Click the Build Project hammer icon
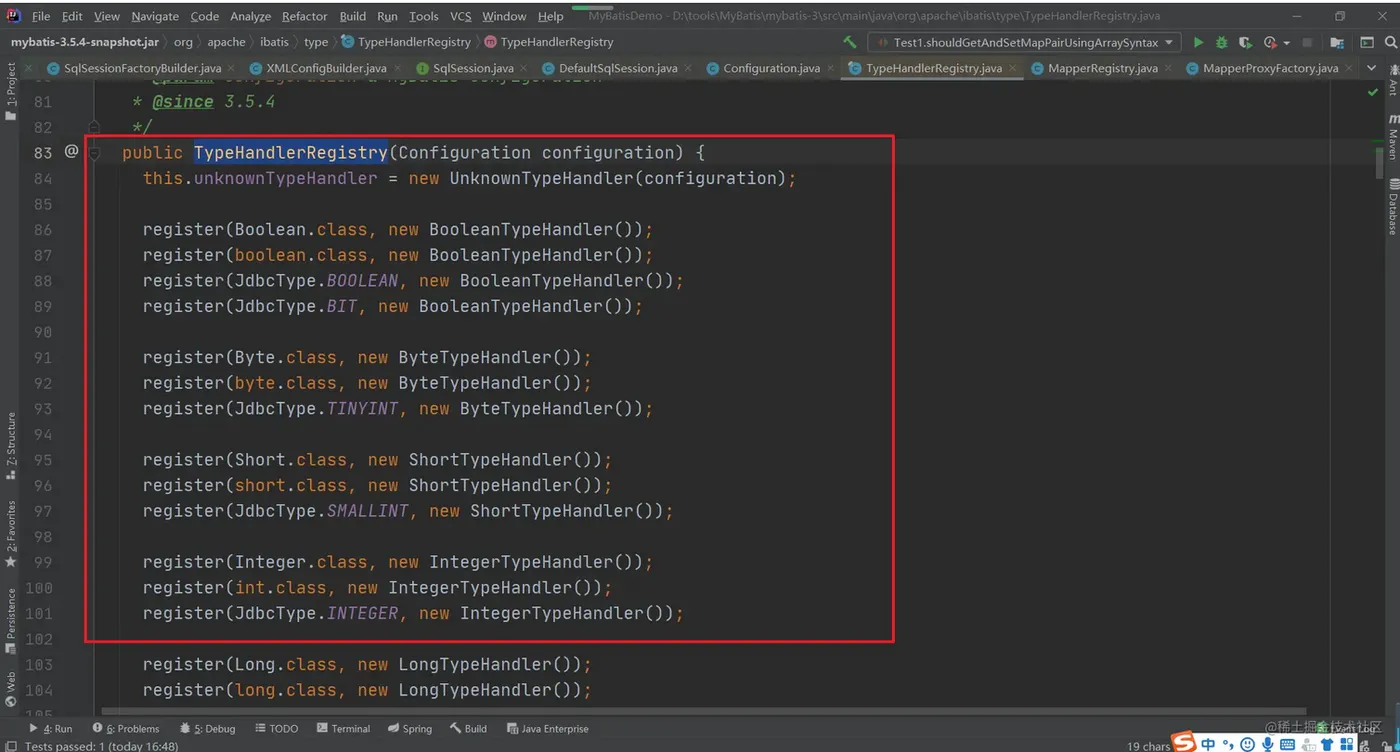The height and width of the screenshot is (752, 1400). [849, 42]
